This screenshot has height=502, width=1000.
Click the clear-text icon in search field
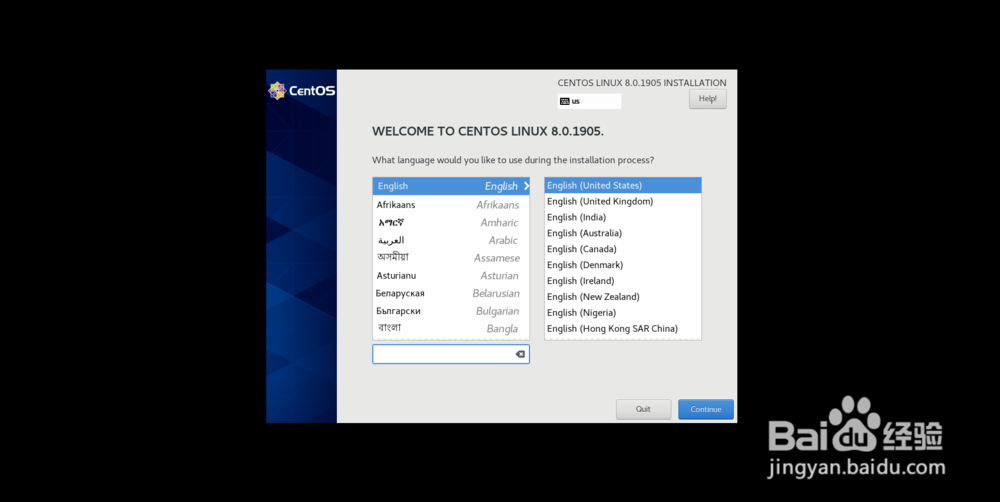(x=520, y=354)
